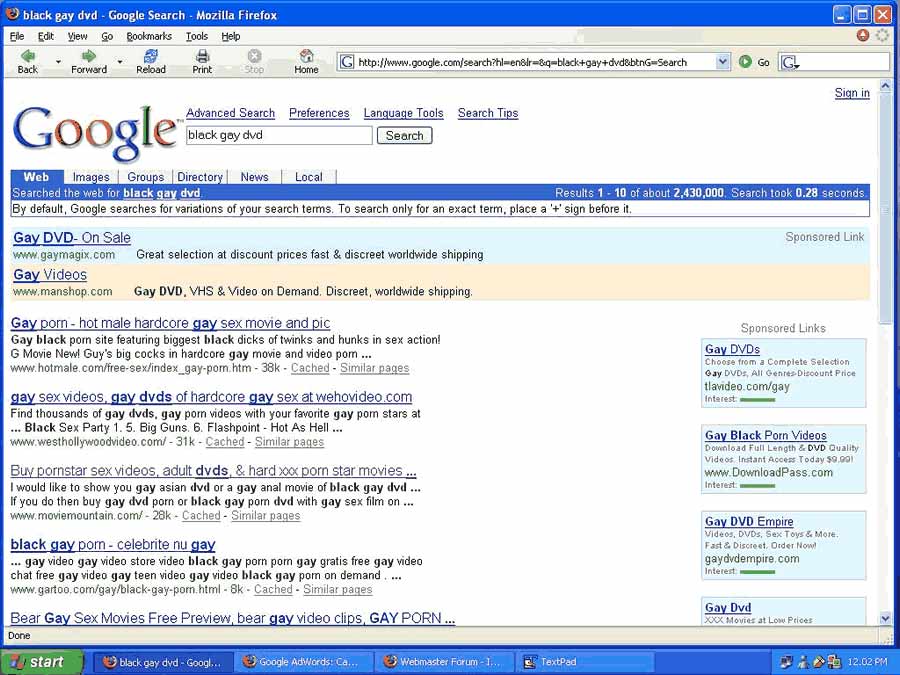The image size is (900, 675).
Task: Click the red update notification icon
Action: (862, 36)
